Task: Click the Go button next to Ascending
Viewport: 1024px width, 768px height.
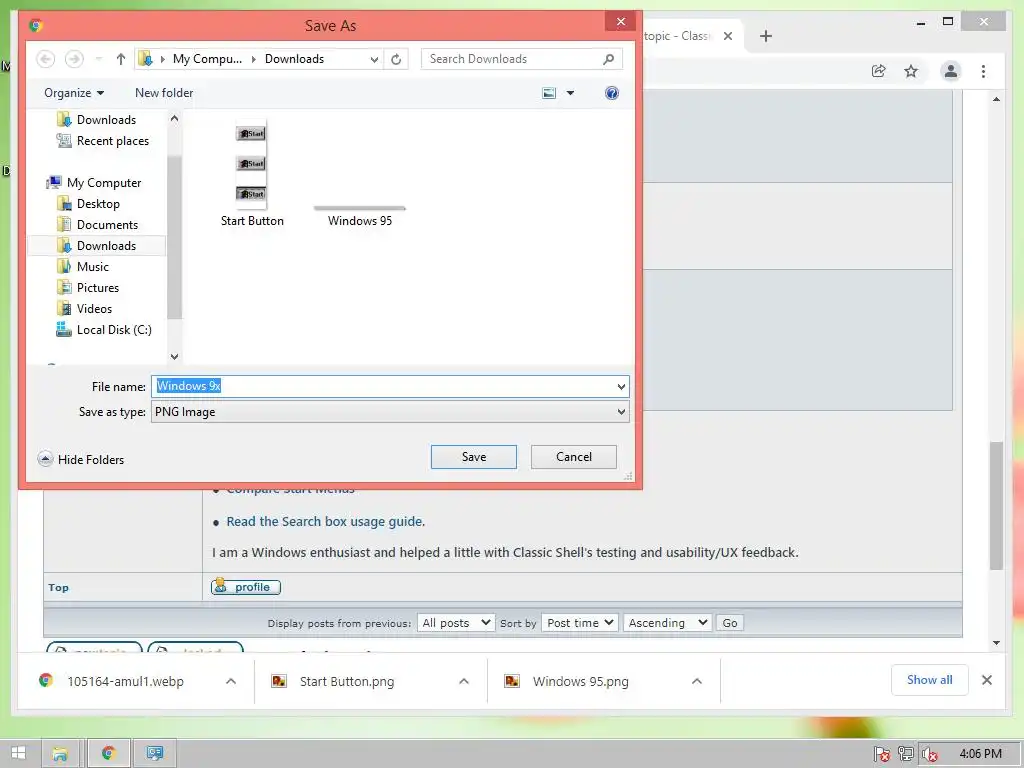Action: tap(729, 622)
